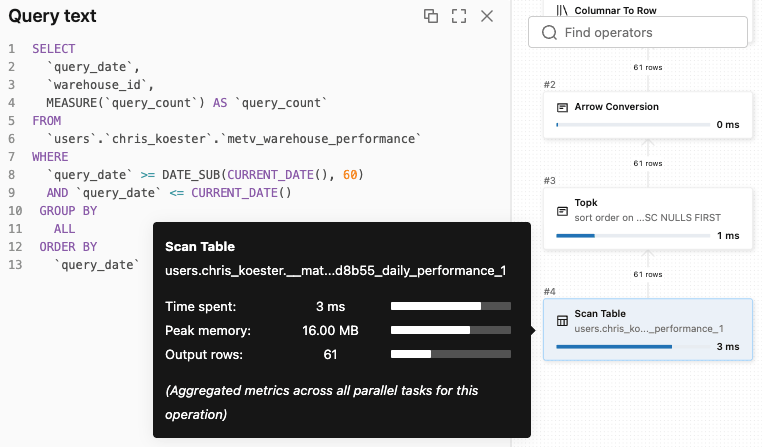Click the SELECT keyword on line 1
Screen dimensions: 762x447
click(x=53, y=49)
